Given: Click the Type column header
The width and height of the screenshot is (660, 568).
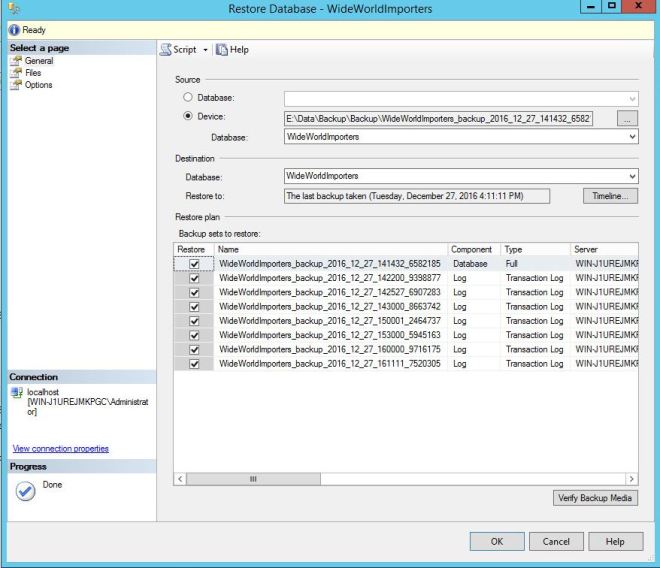Looking at the screenshot, I should click(x=535, y=249).
